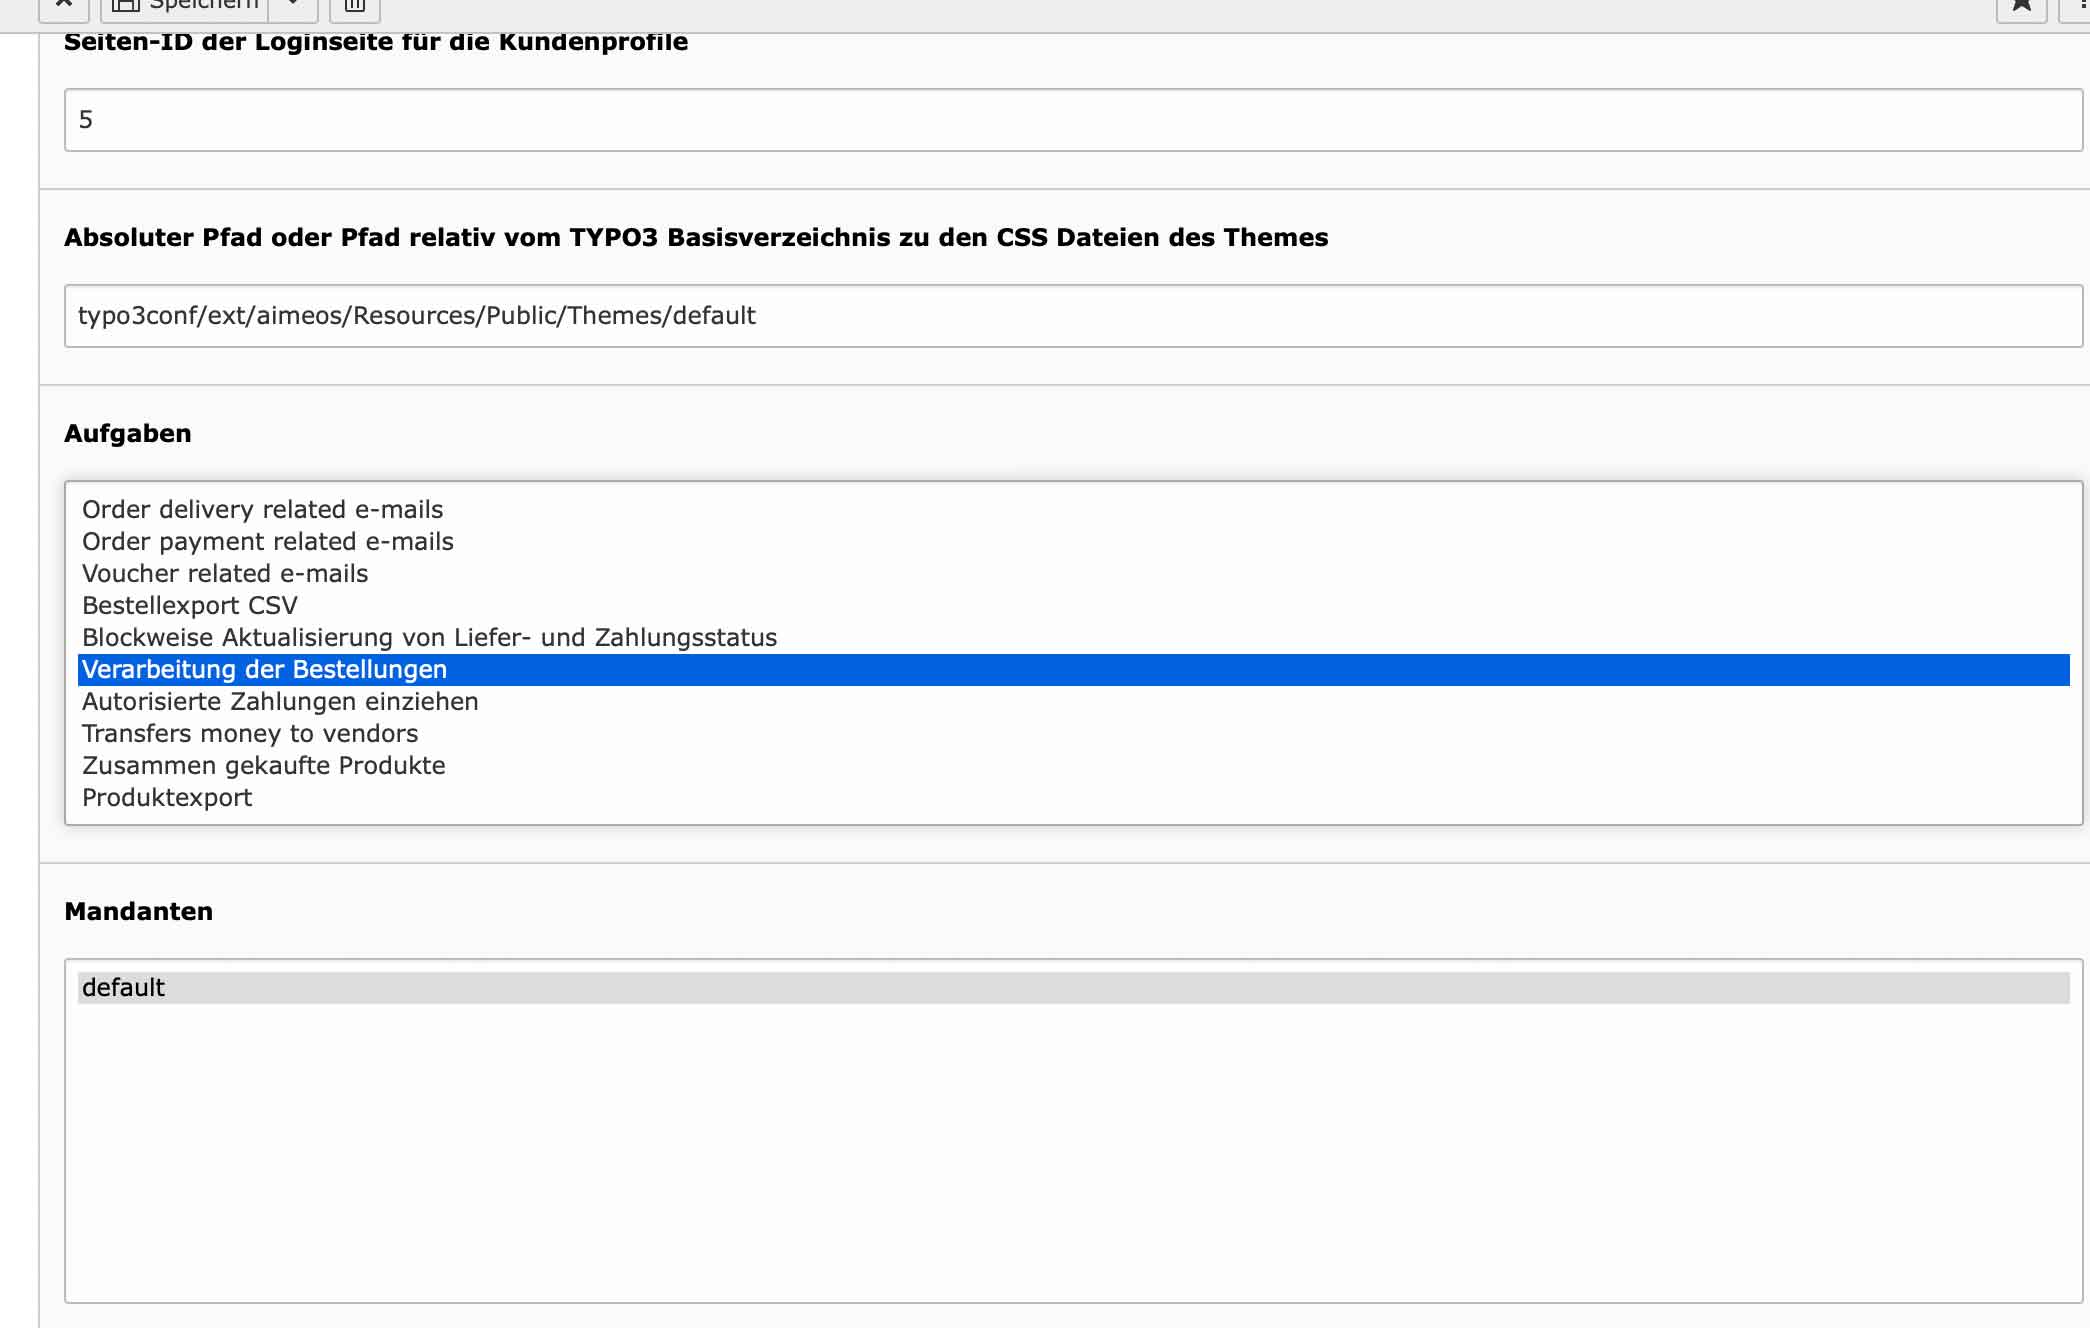Select Order delivery related e-mails task
Screen dimensions: 2090x1328
point(262,510)
